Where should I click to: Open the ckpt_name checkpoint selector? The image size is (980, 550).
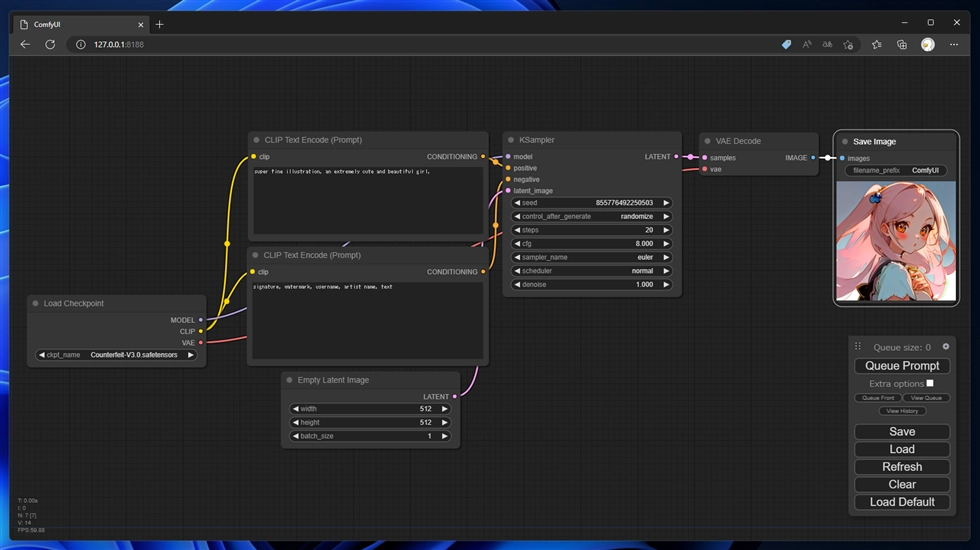pos(117,355)
